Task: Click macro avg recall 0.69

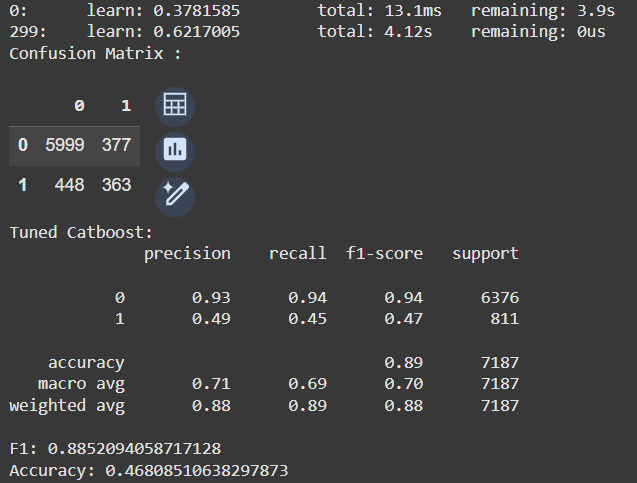Action: tap(308, 384)
